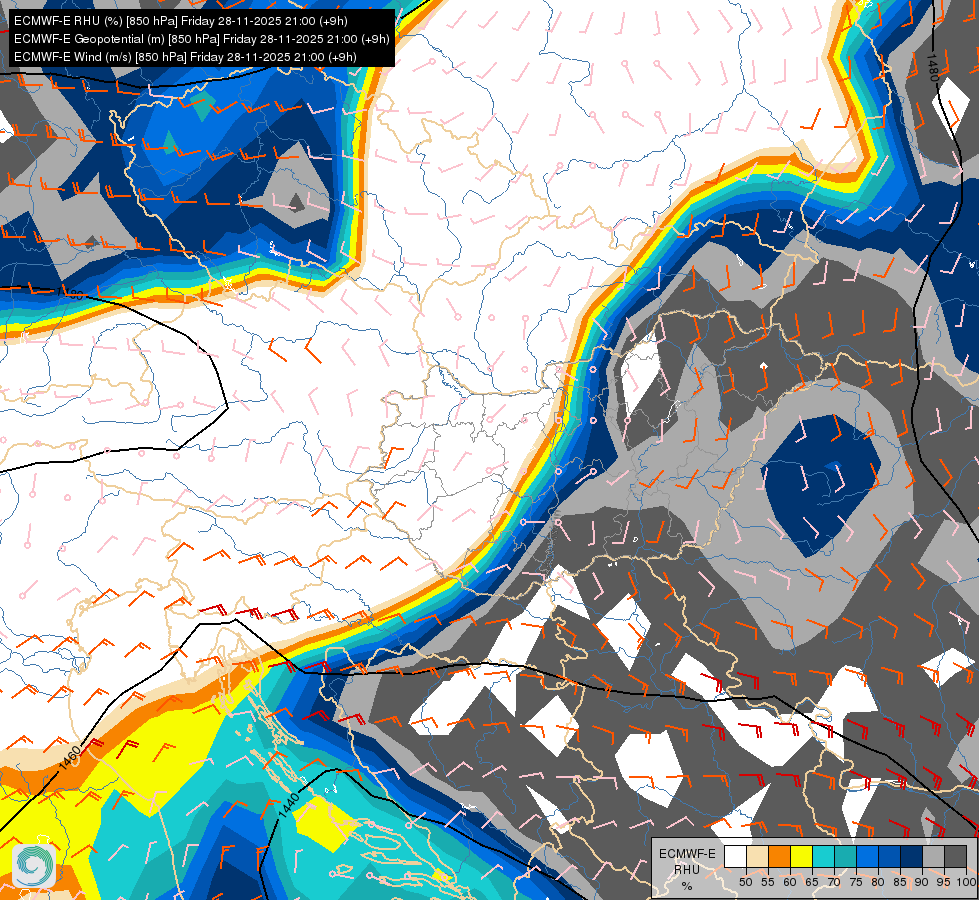Screen dimensions: 979x900
Task: Click the legend value '100'
Action: pyautogui.click(x=967, y=883)
